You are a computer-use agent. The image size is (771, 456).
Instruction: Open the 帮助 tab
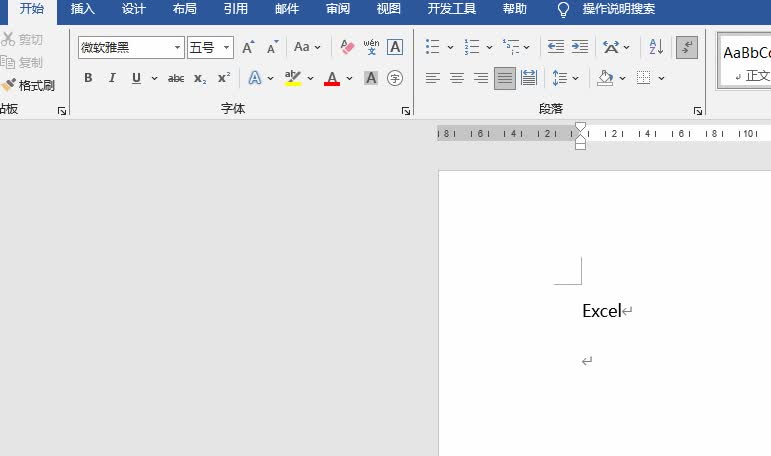tap(515, 9)
